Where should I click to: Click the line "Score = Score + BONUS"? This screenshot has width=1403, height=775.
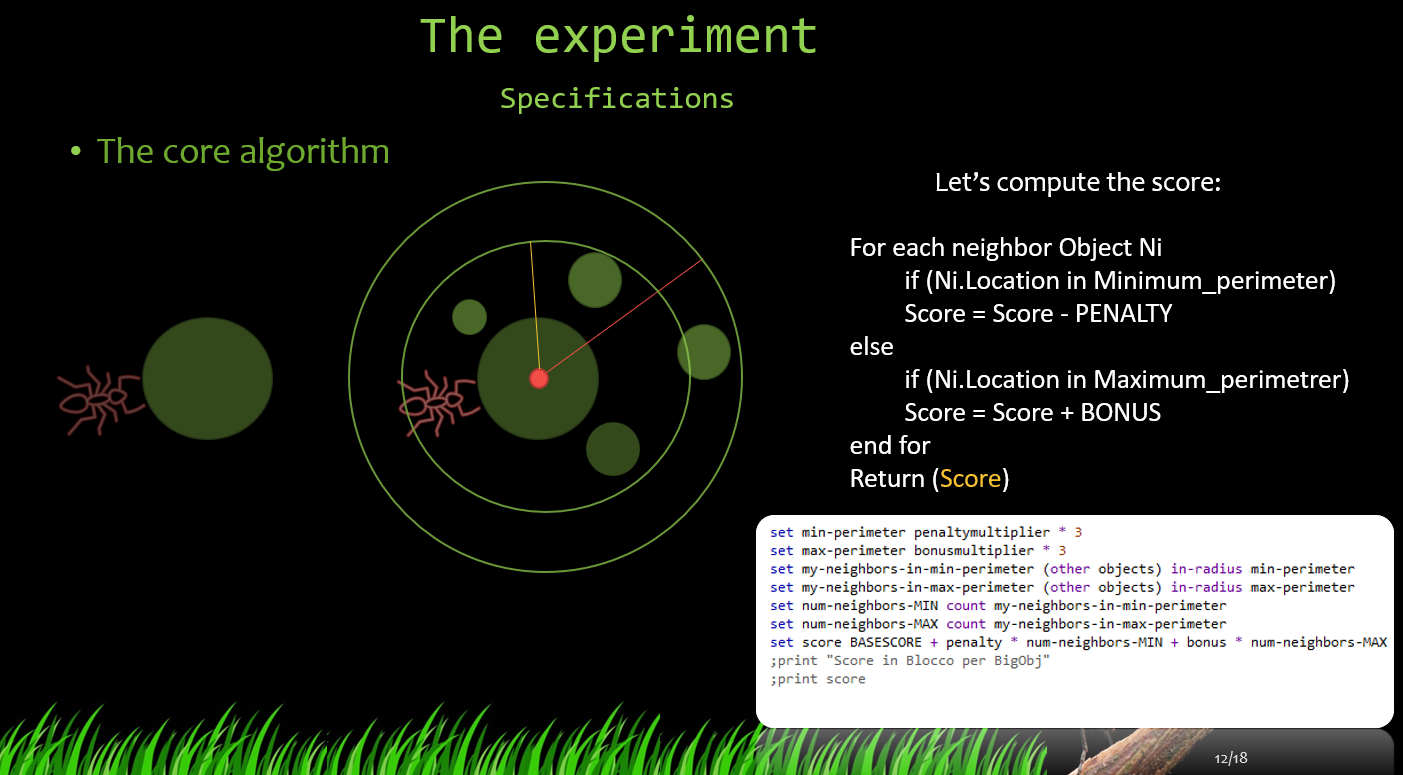pos(1033,412)
